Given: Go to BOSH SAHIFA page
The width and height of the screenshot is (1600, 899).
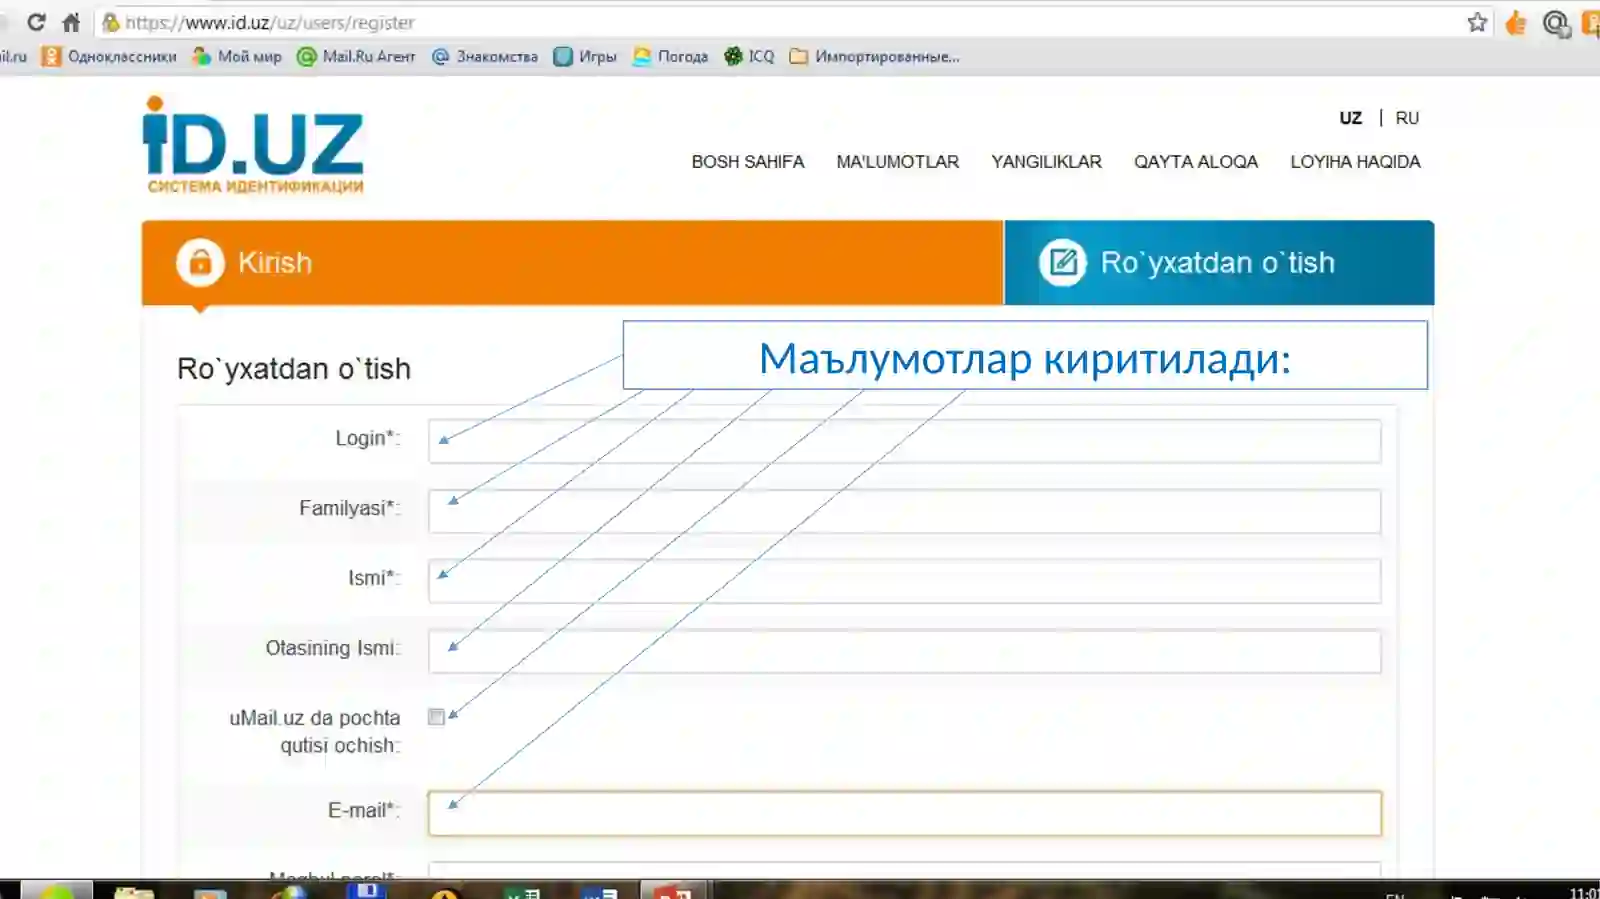Looking at the screenshot, I should coord(747,162).
